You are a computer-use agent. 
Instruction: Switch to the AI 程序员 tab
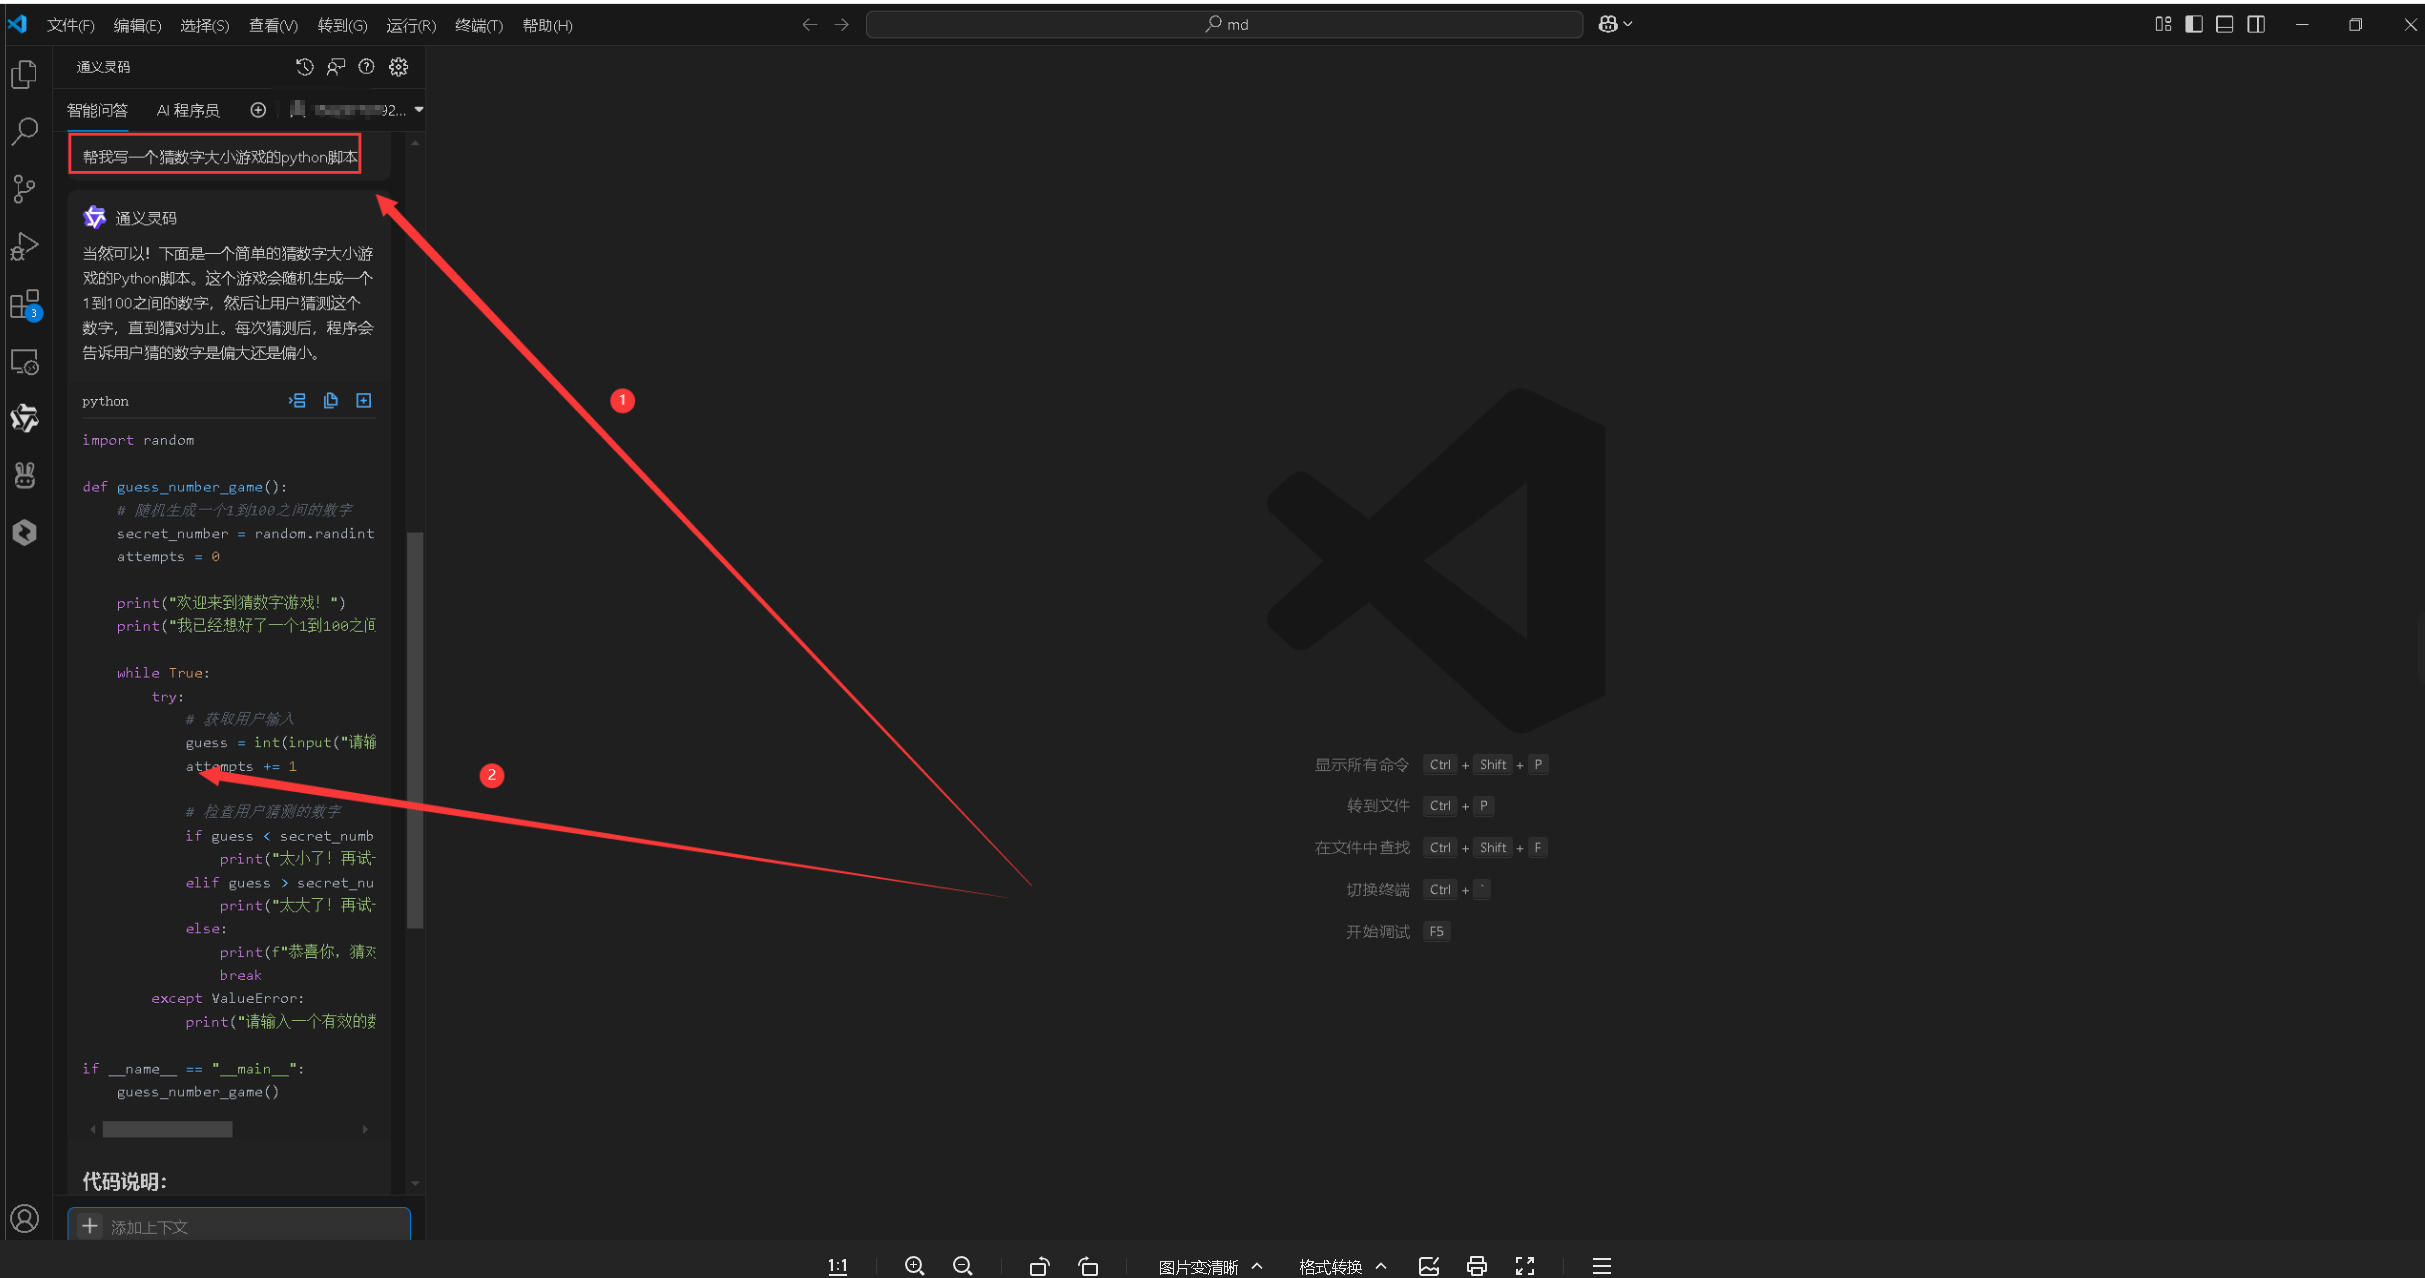pos(188,110)
